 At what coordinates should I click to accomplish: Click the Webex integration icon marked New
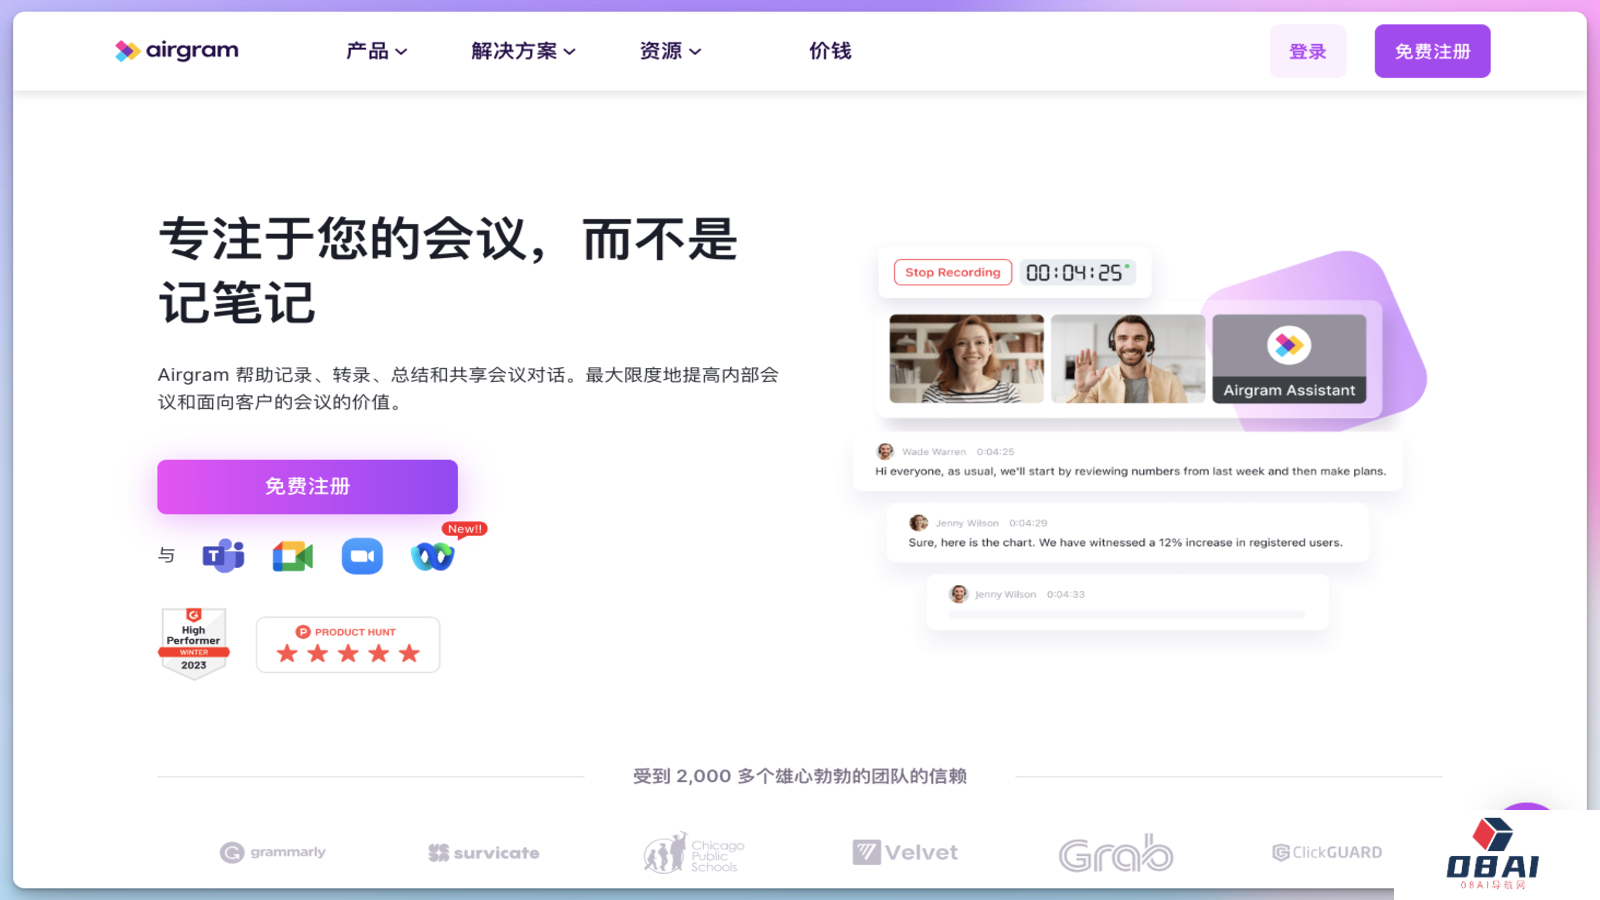point(433,556)
